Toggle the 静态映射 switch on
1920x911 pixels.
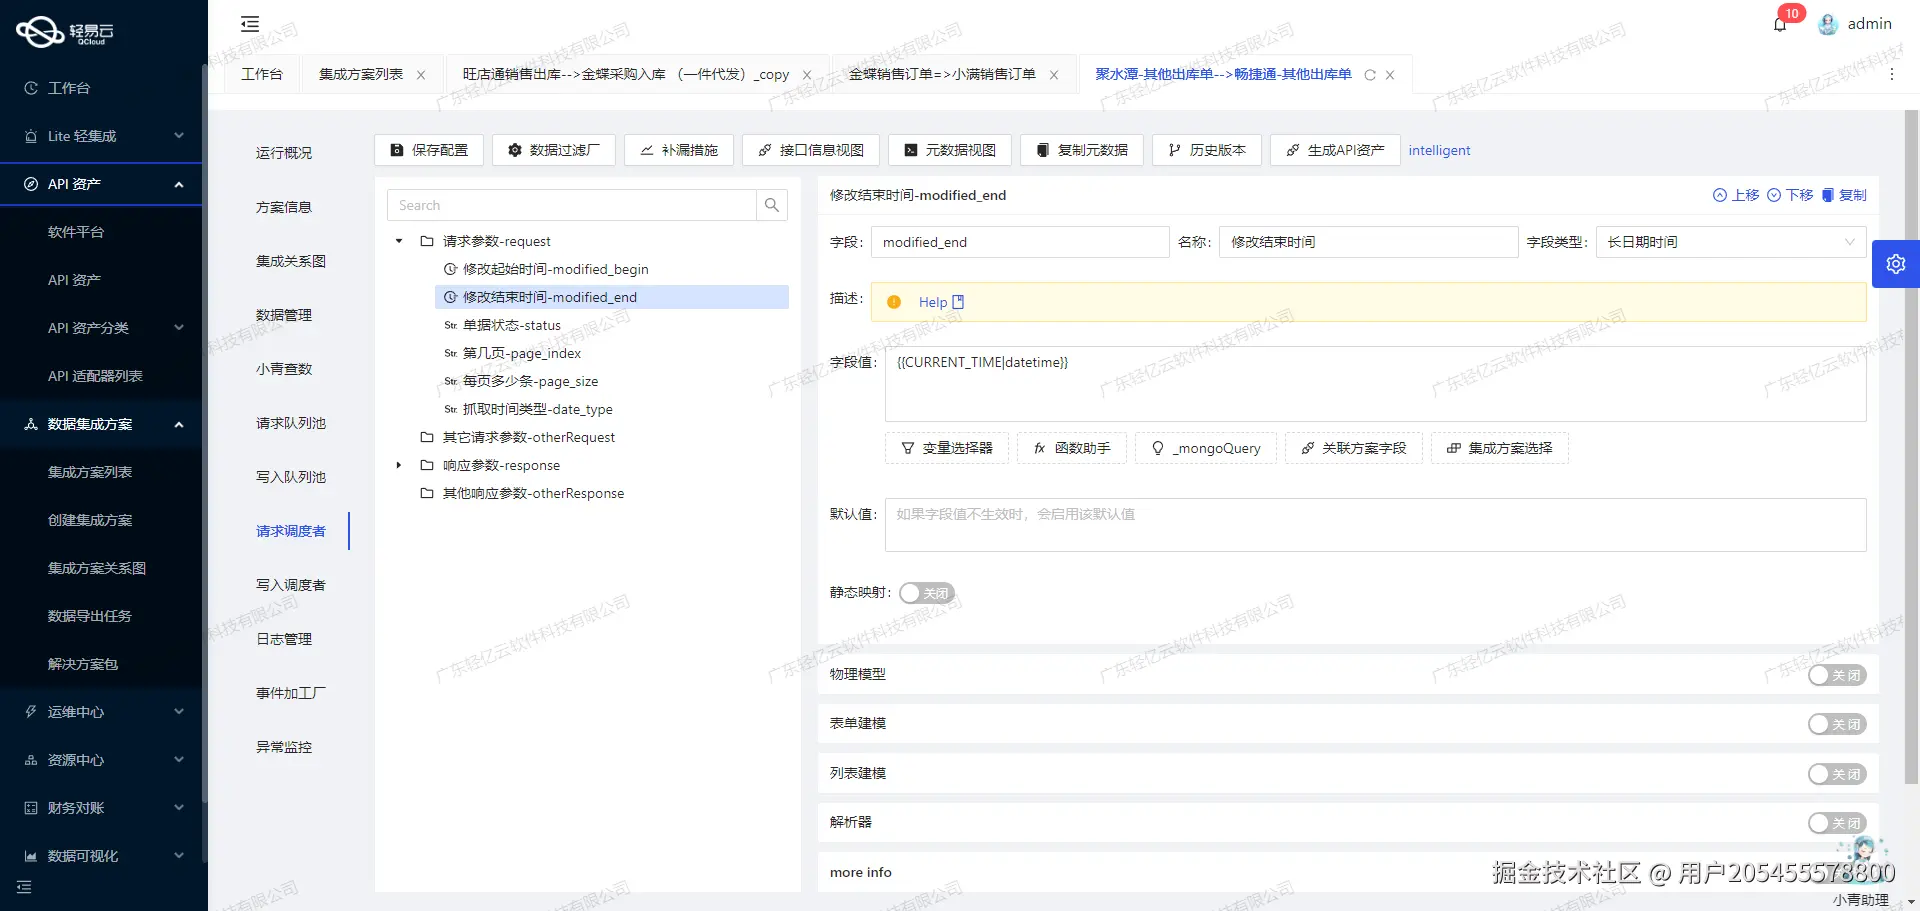click(926, 592)
